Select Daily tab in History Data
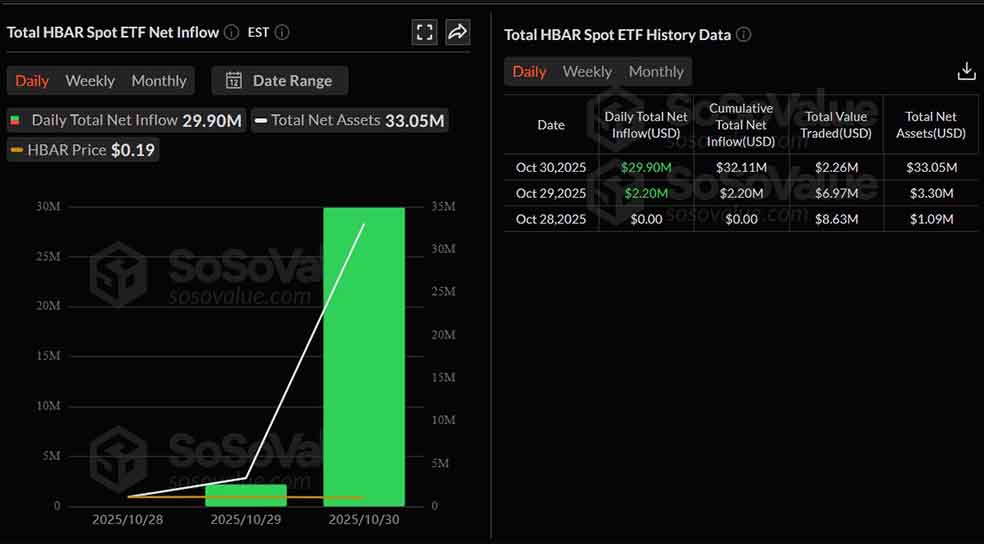 pyautogui.click(x=529, y=72)
